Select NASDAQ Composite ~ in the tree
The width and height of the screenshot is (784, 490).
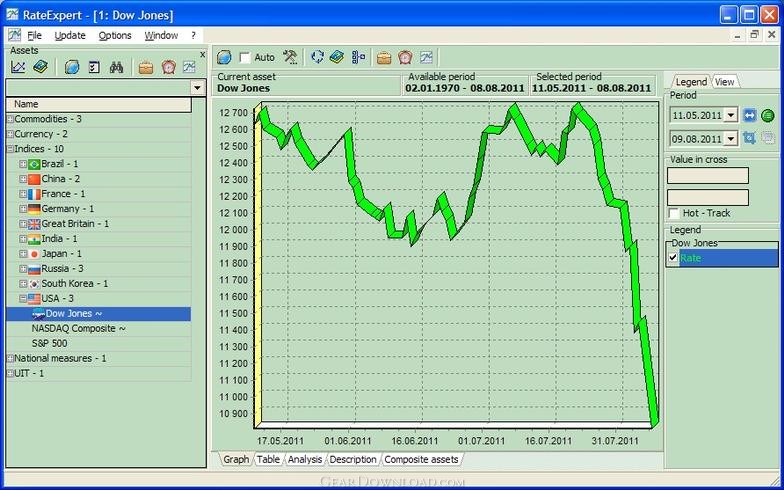pos(78,328)
